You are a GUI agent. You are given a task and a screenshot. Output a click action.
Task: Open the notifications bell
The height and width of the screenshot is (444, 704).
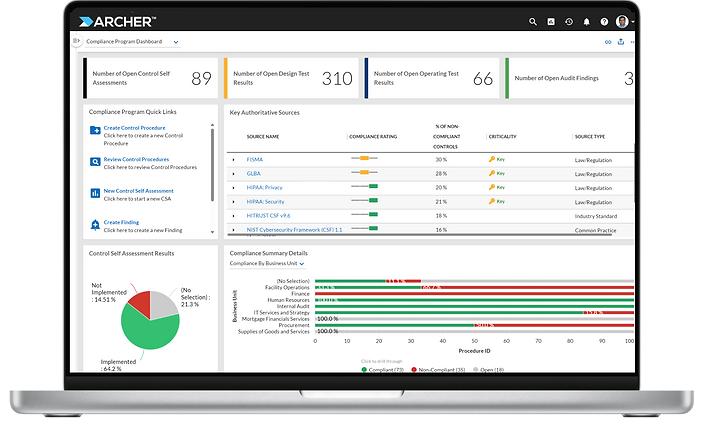click(x=586, y=22)
